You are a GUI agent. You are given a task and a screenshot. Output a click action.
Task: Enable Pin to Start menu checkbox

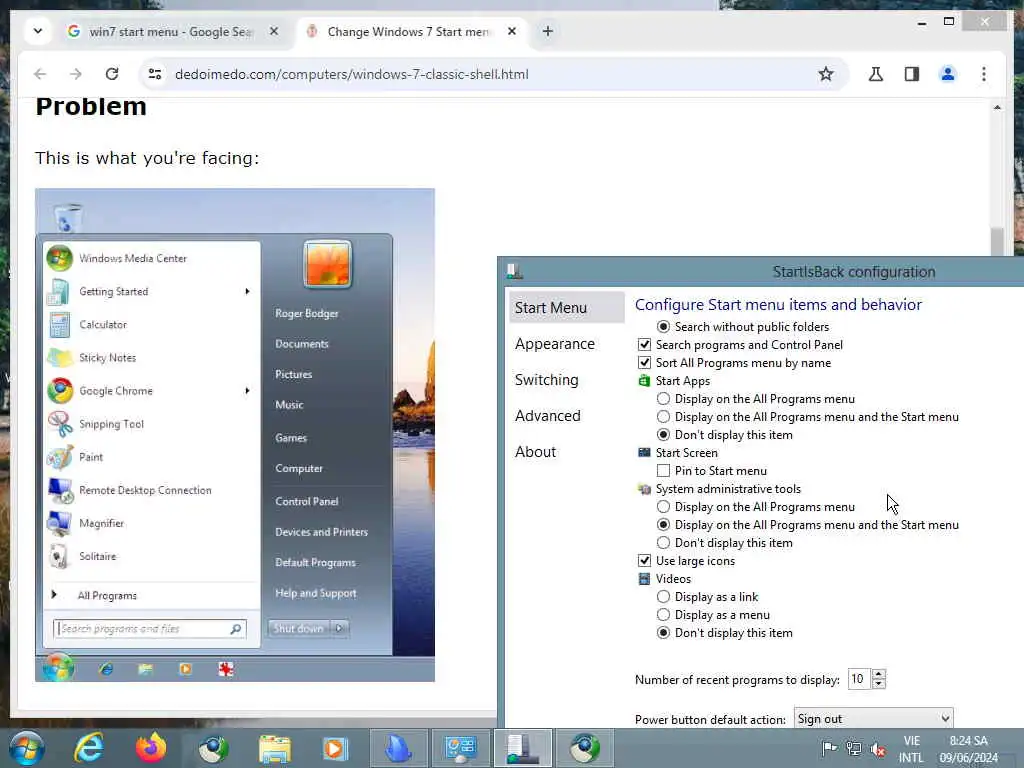tap(663, 470)
